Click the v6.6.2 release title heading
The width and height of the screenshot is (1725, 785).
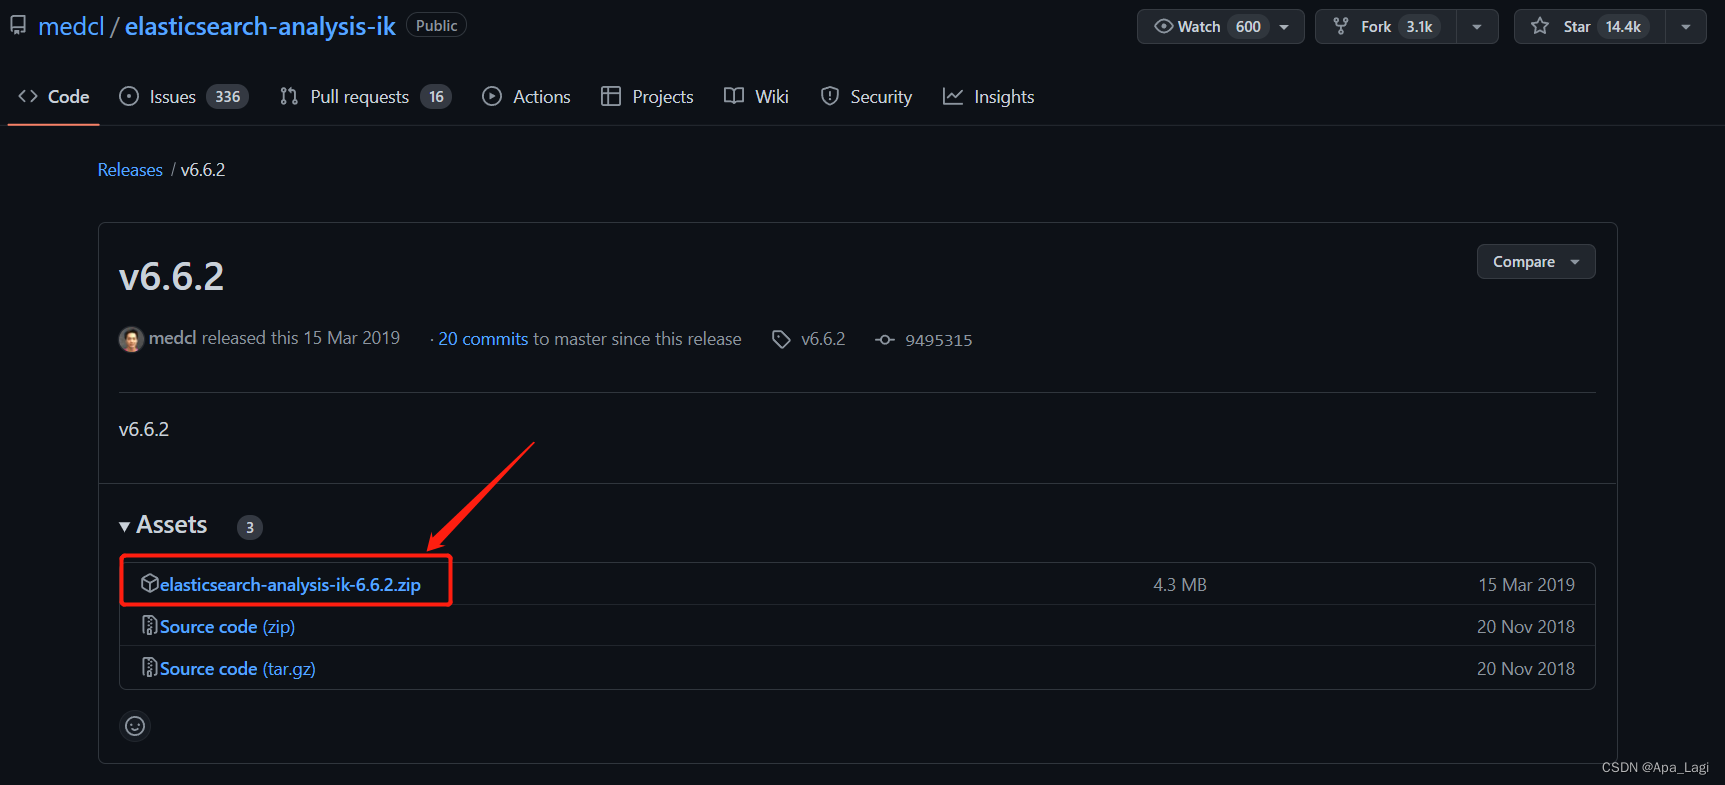pyautogui.click(x=171, y=277)
